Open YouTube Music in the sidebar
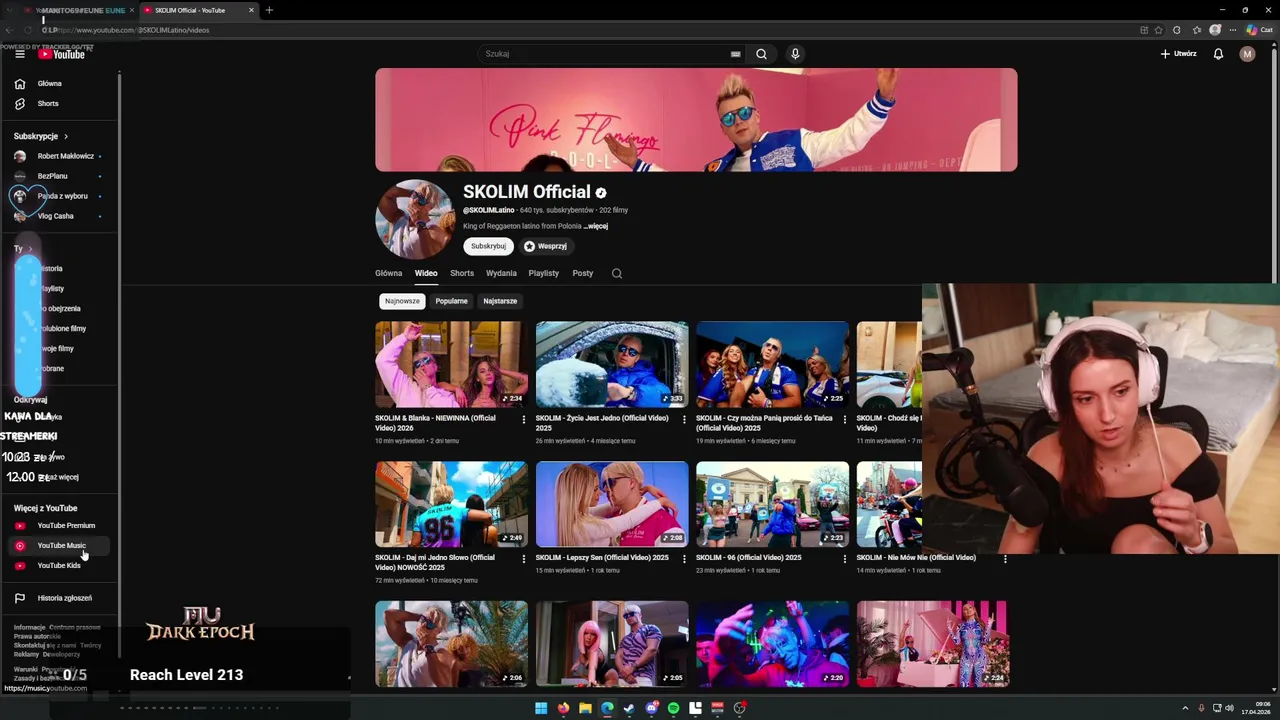Viewport: 1280px width, 720px height. pos(60,545)
